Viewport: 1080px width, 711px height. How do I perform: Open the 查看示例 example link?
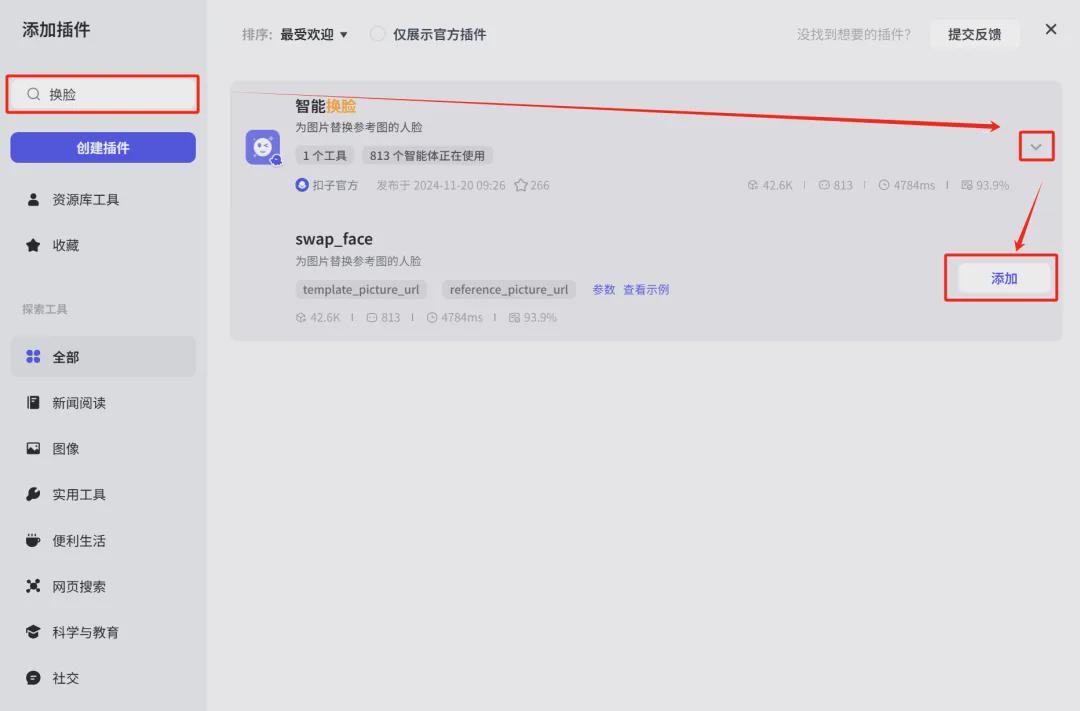point(648,289)
